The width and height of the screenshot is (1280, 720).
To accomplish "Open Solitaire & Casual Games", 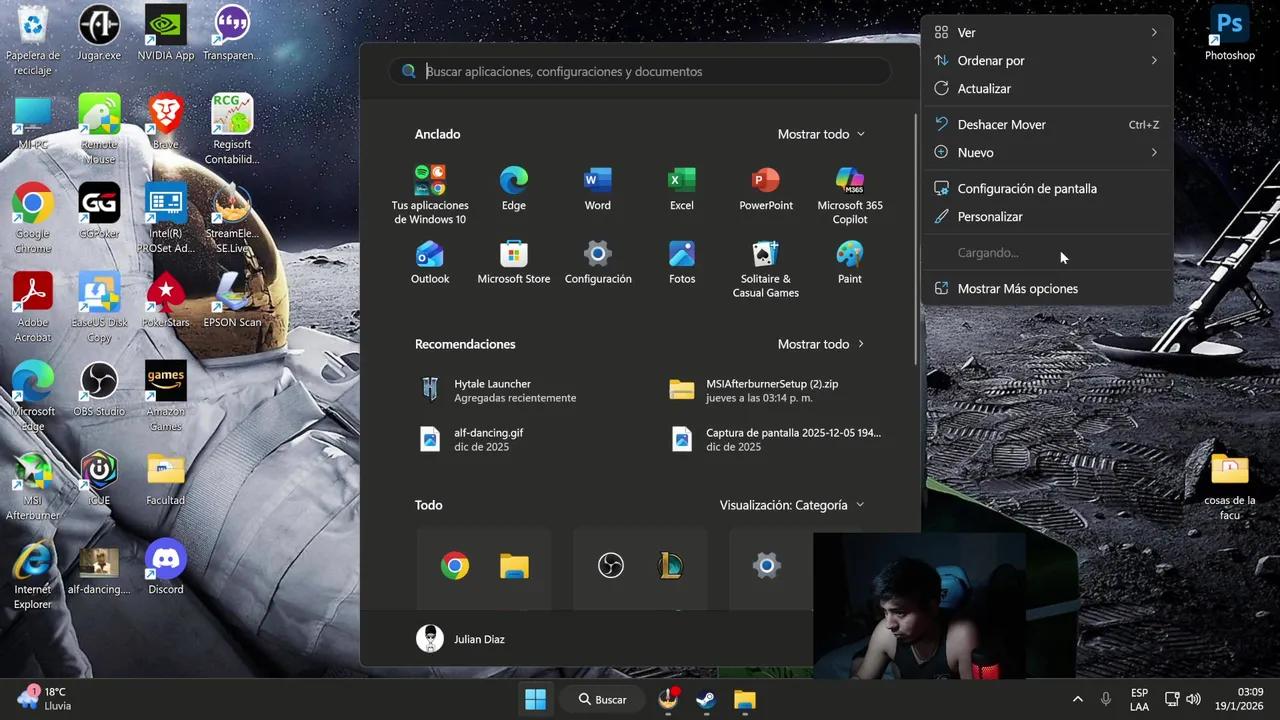I will (765, 268).
